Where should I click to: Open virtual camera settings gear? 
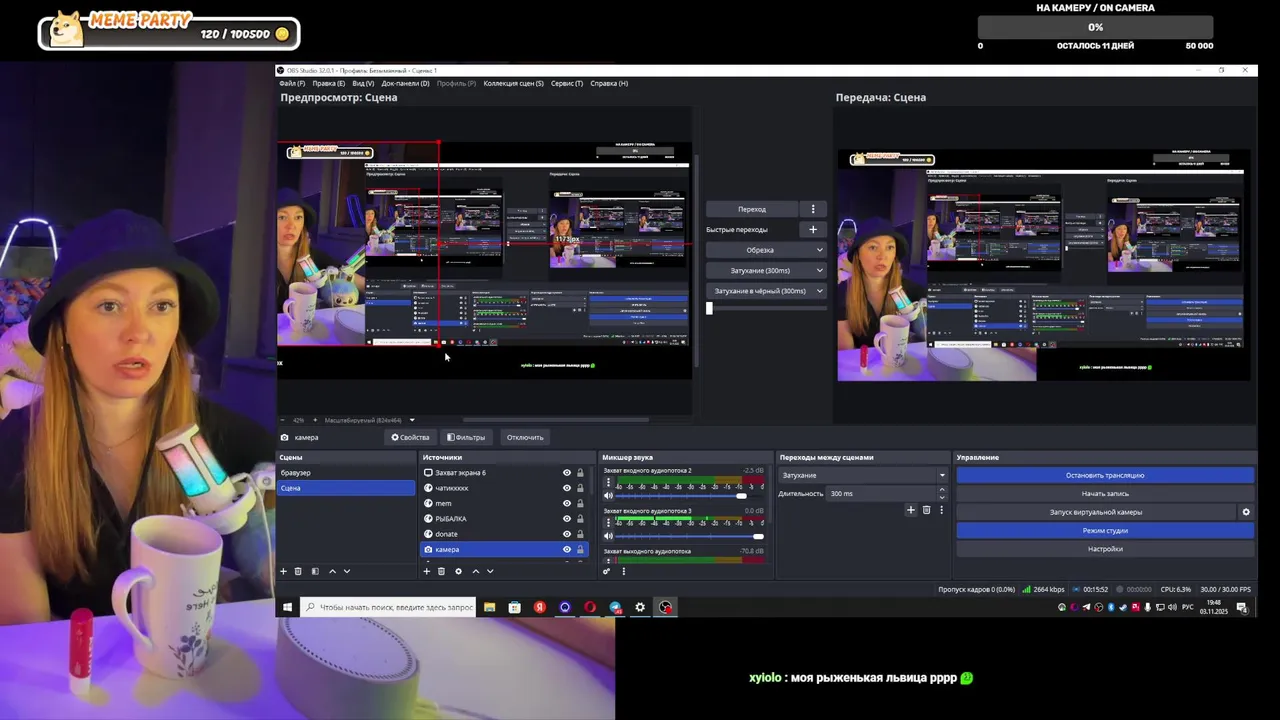(x=1246, y=512)
